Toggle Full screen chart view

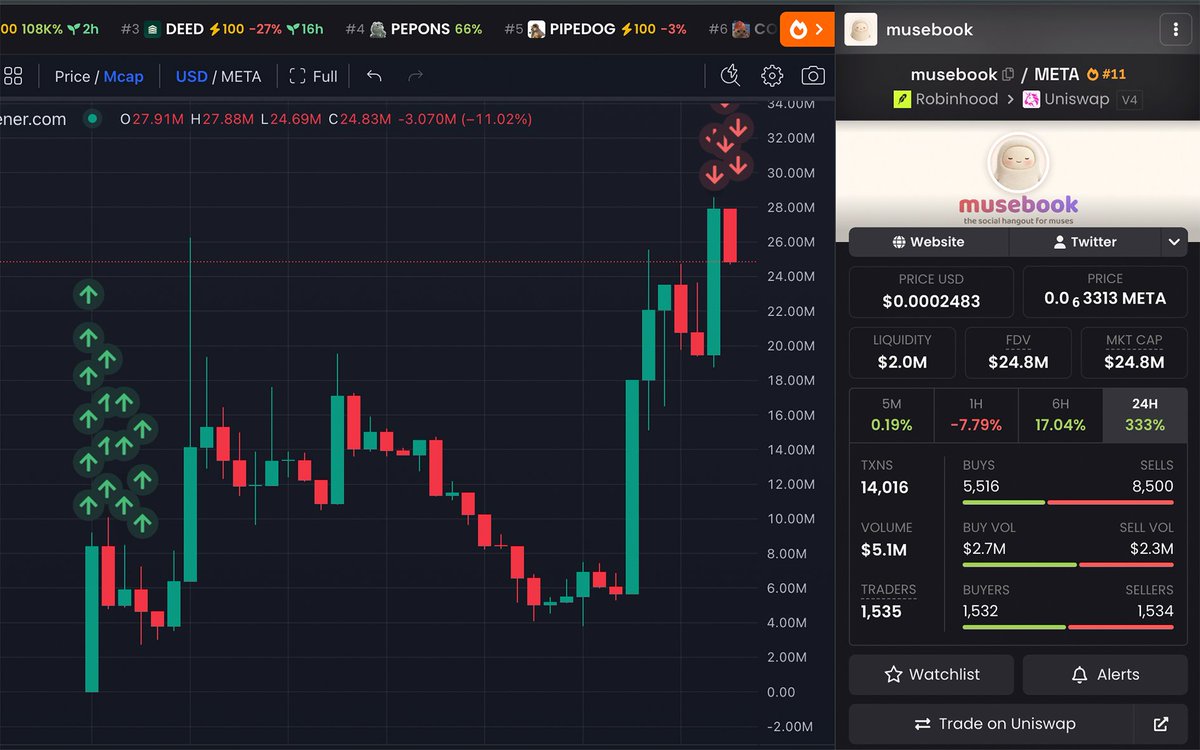[x=313, y=76]
